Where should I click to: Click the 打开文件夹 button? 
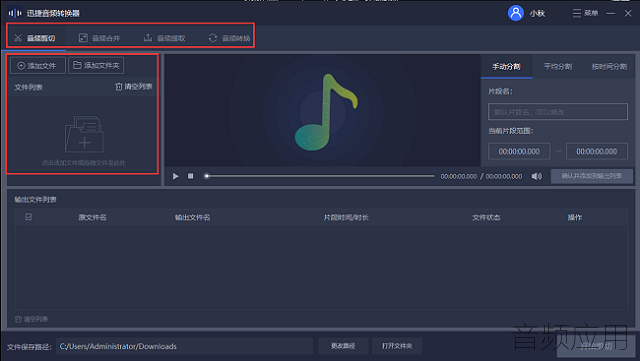[x=397, y=346]
